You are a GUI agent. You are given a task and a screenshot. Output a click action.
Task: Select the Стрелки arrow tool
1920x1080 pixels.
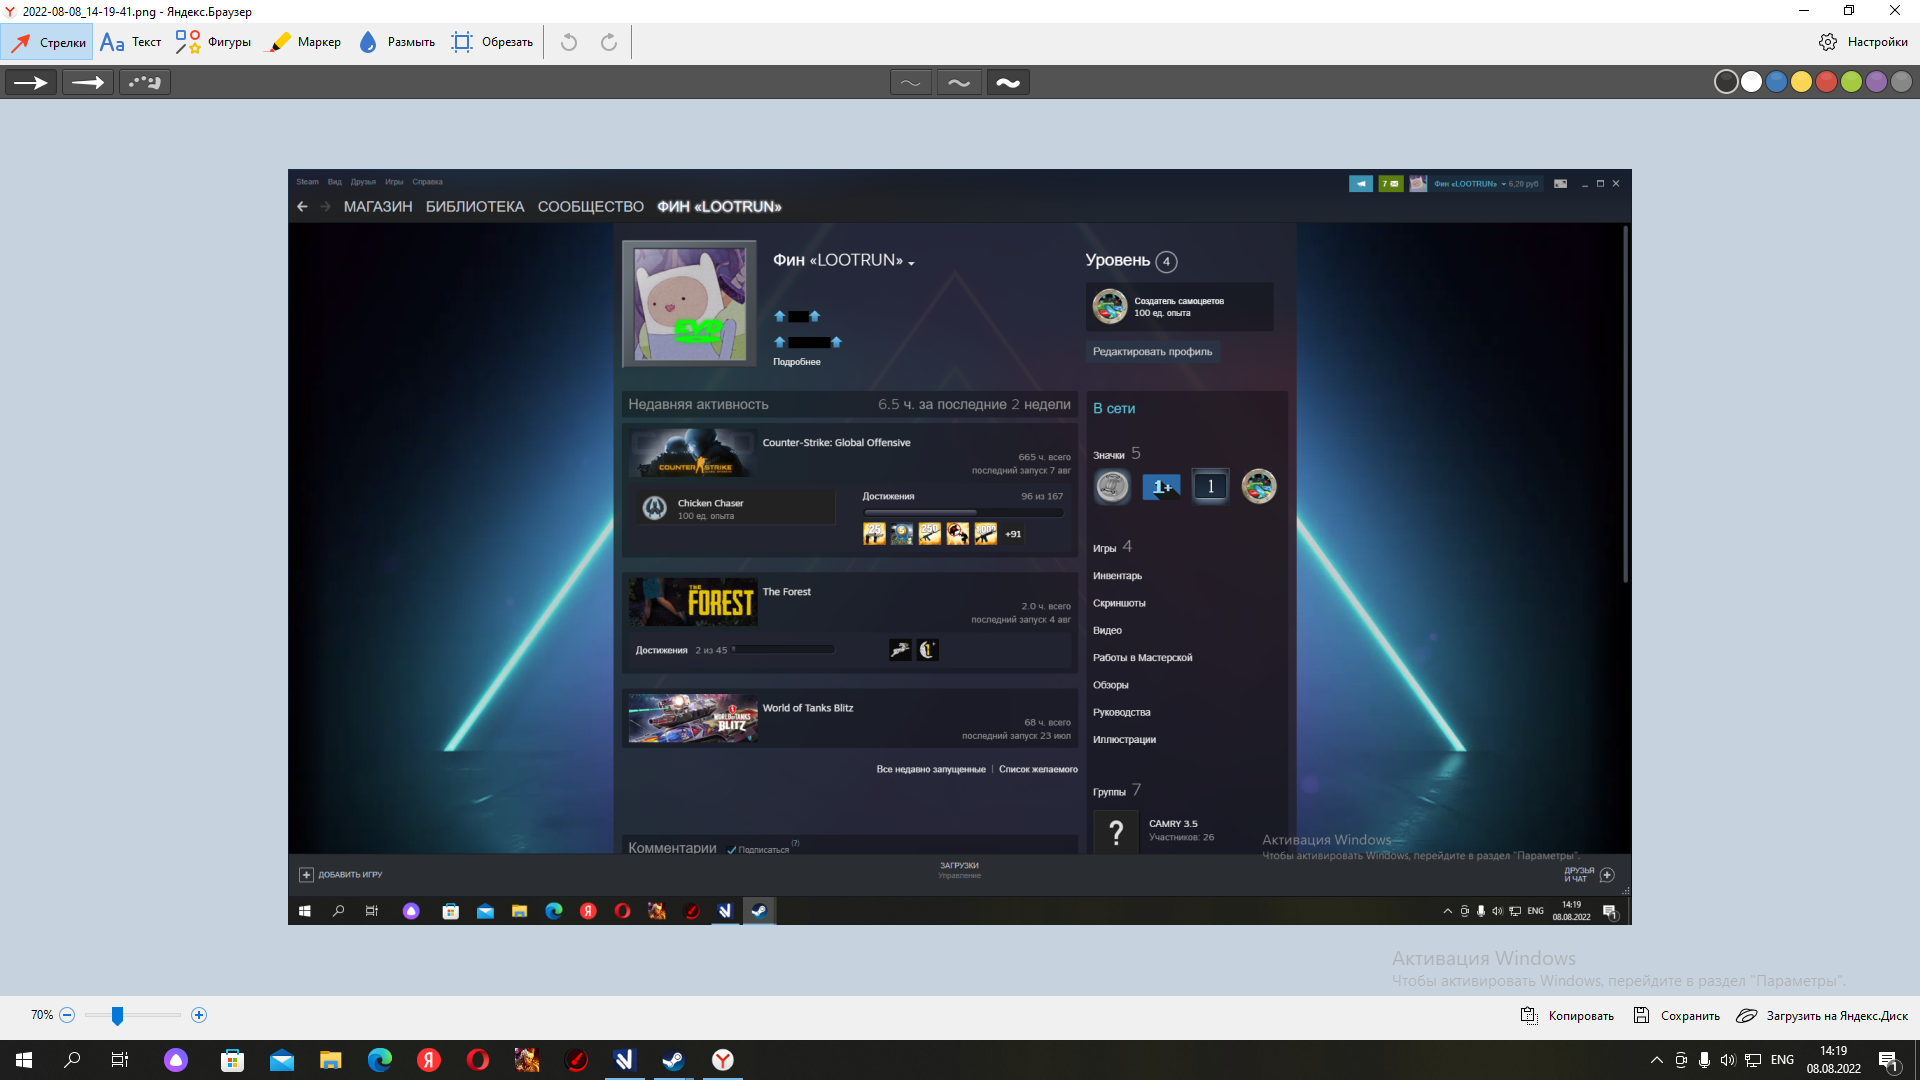pyautogui.click(x=48, y=42)
